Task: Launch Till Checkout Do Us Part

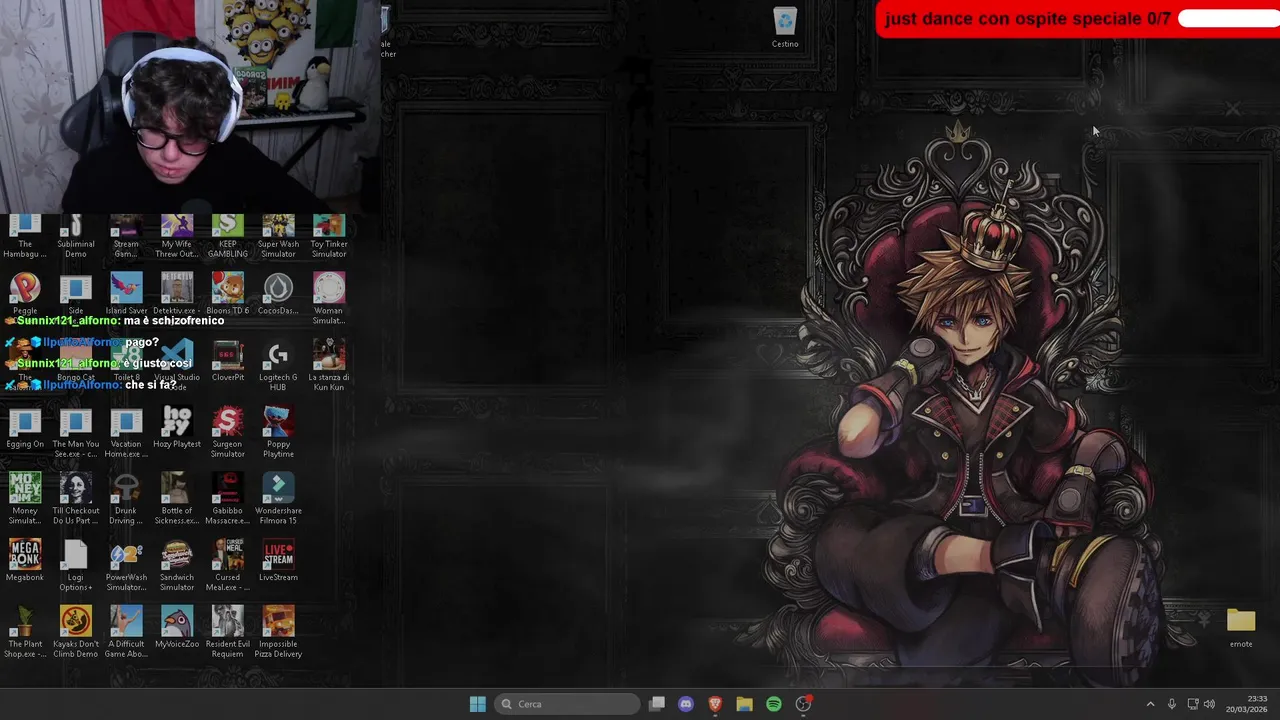Action: [76, 499]
